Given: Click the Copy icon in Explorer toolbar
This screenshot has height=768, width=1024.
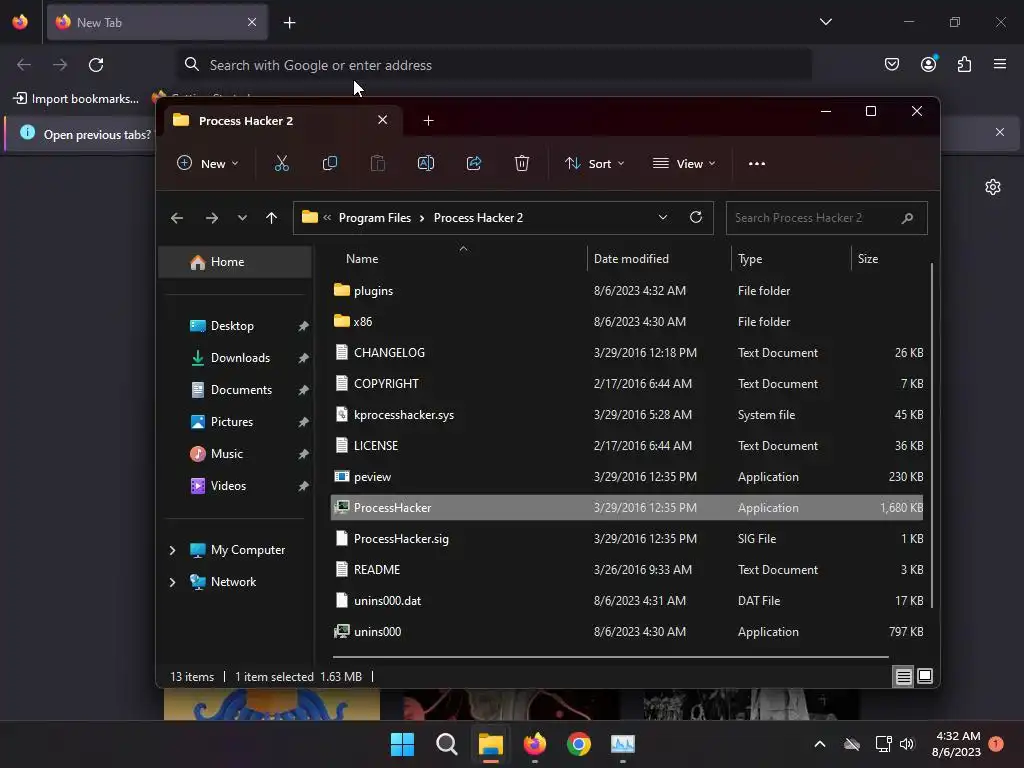Looking at the screenshot, I should (330, 163).
